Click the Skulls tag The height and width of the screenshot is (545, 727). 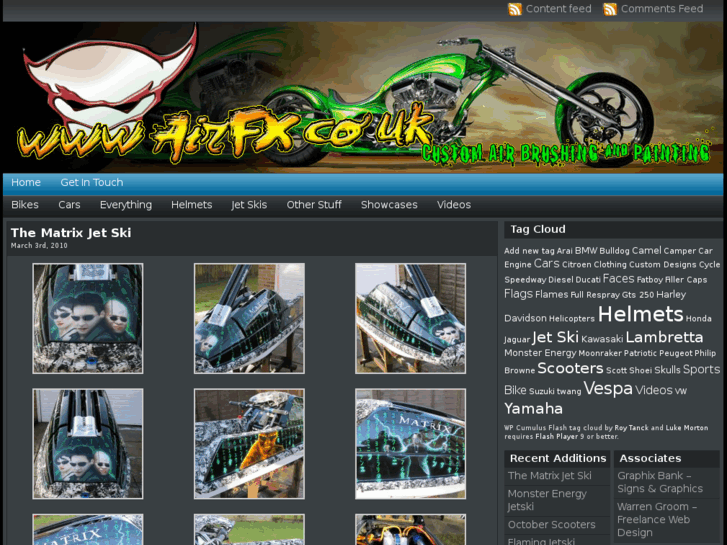667,370
